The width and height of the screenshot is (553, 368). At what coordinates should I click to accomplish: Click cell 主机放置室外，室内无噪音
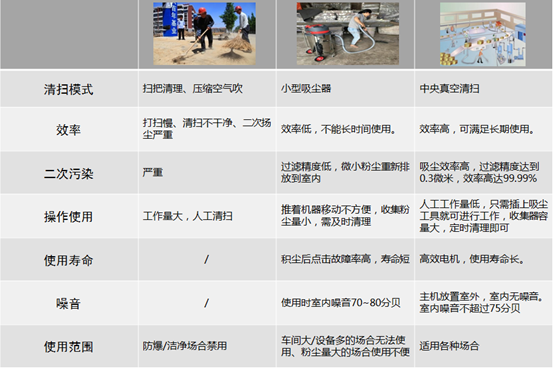tap(484, 303)
